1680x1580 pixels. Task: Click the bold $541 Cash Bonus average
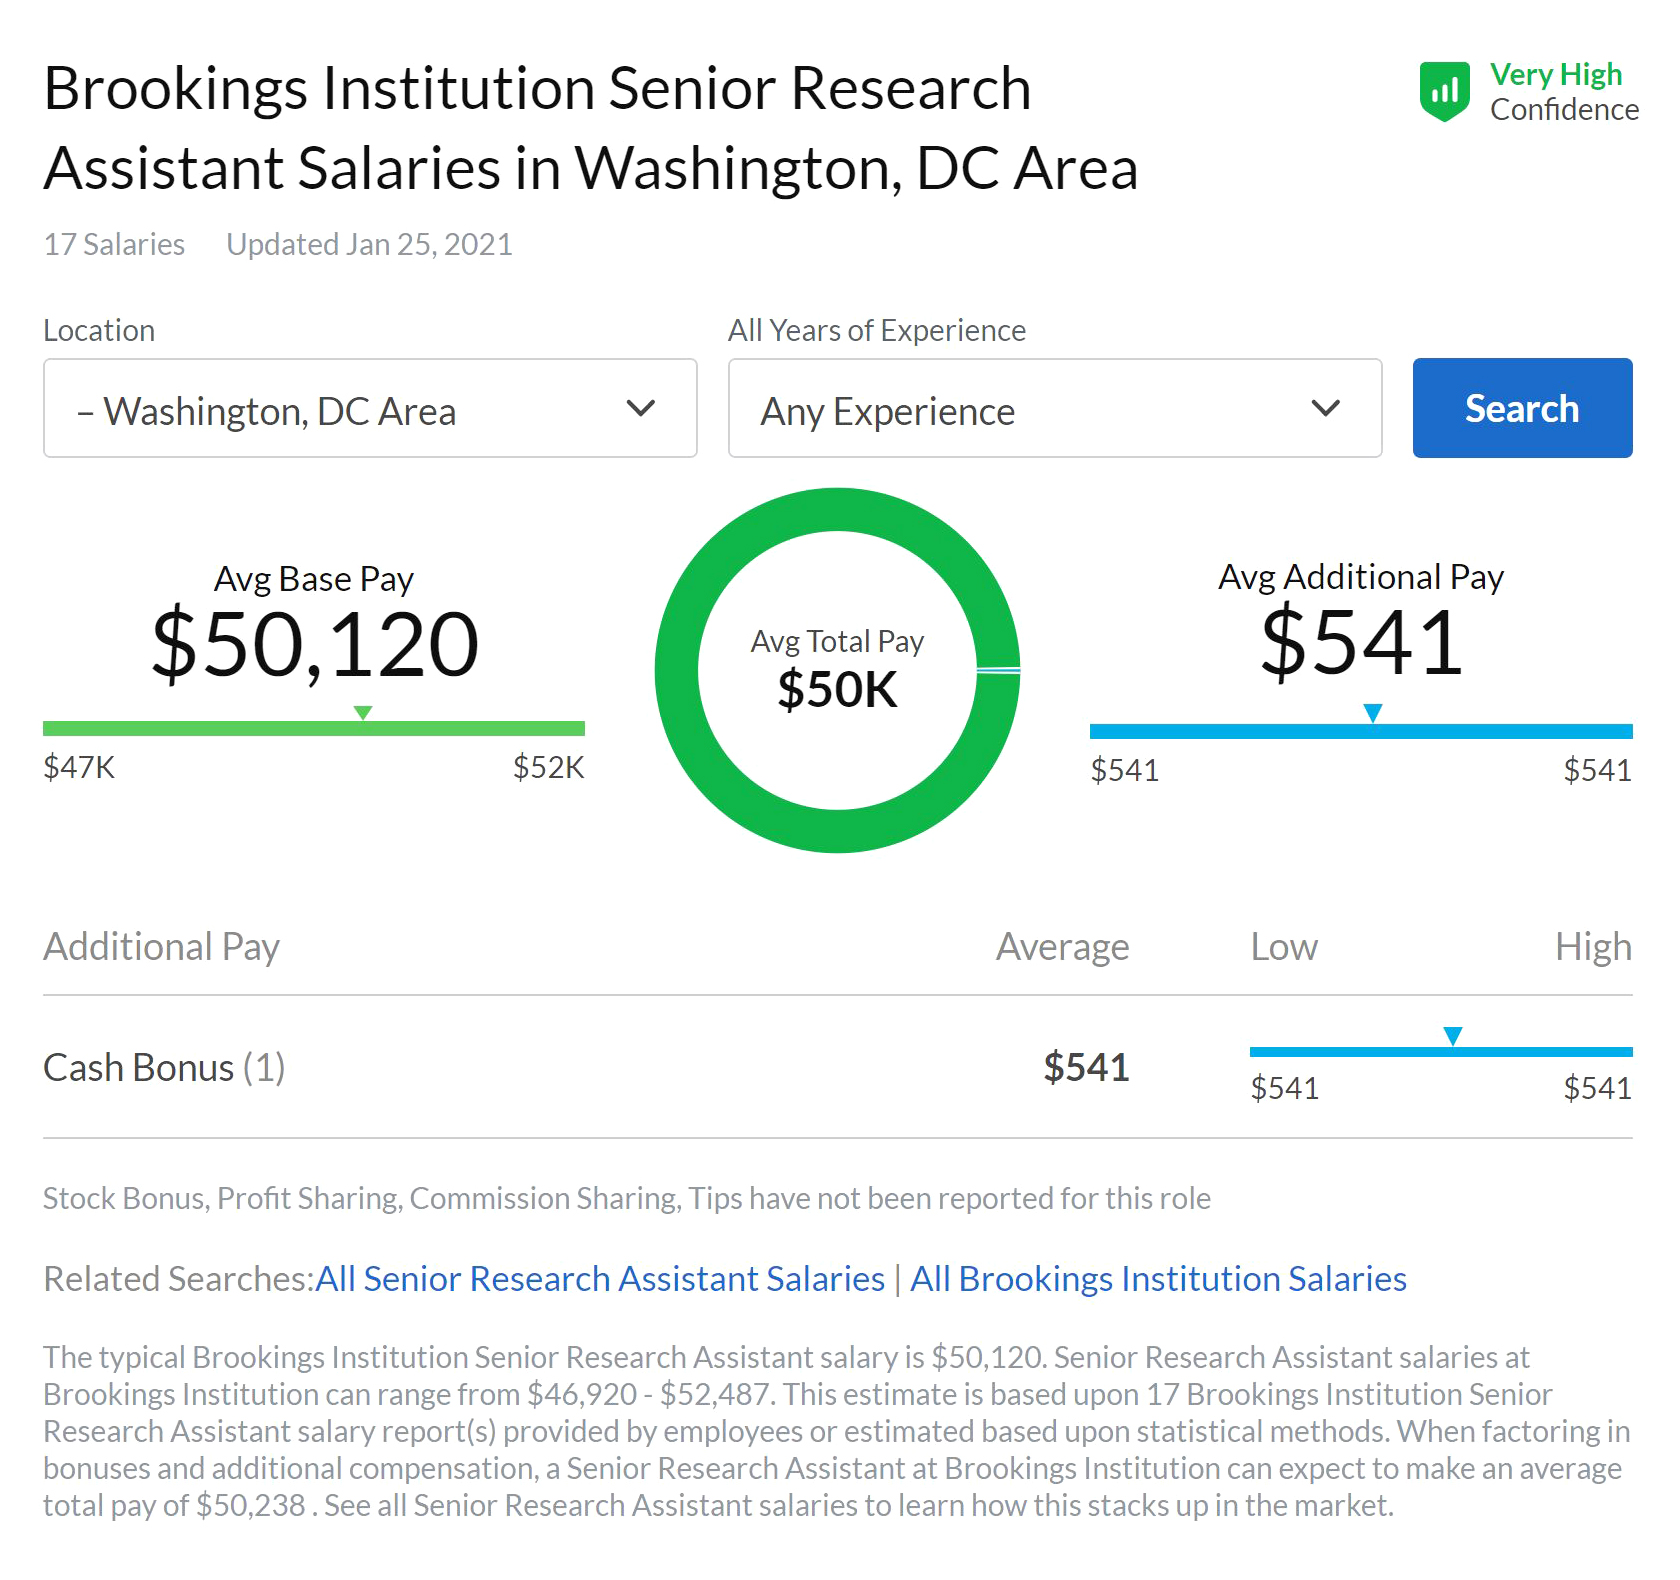click(1086, 1068)
